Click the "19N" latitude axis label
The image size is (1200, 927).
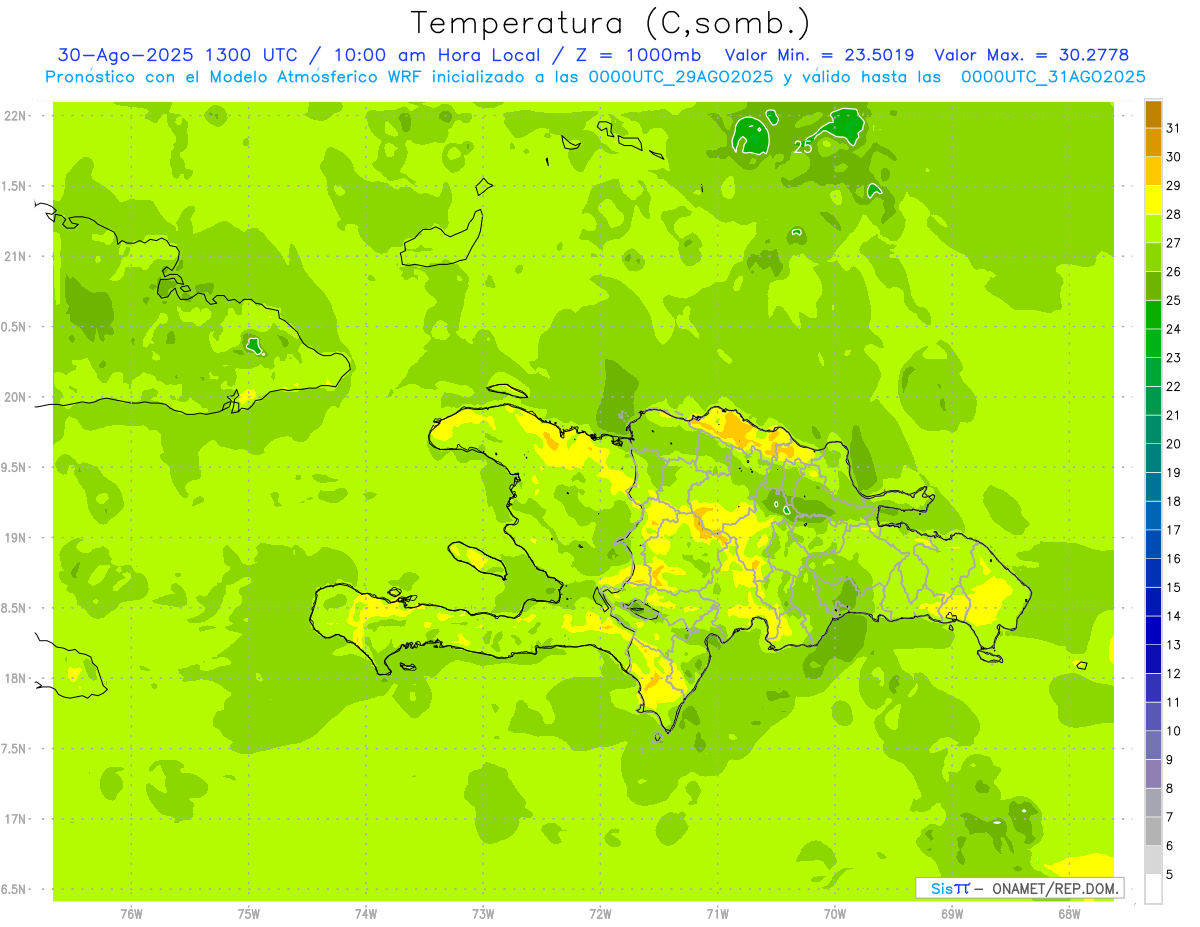point(15,537)
